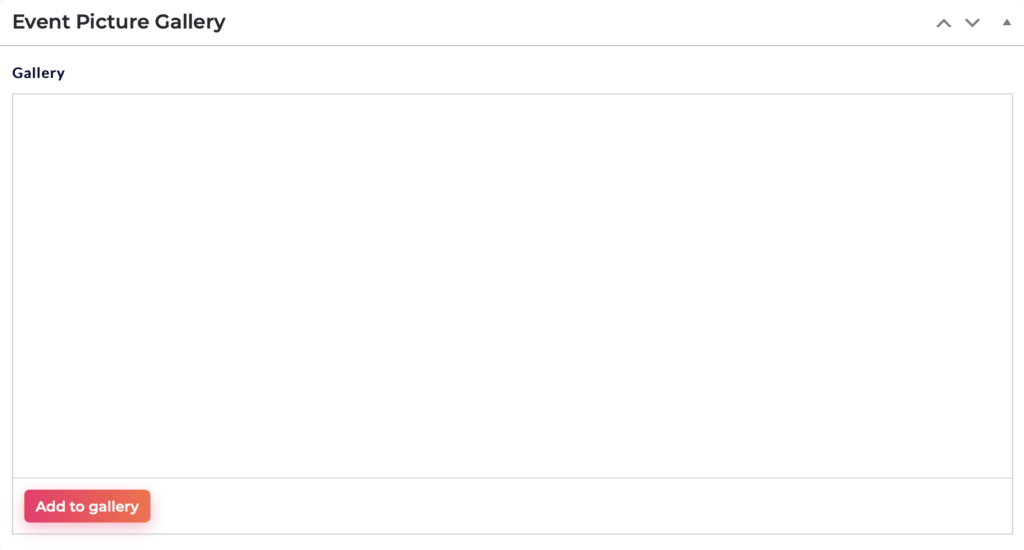Select the Event Picture Gallery heading
Screen dimensions: 1024x550
coord(119,22)
